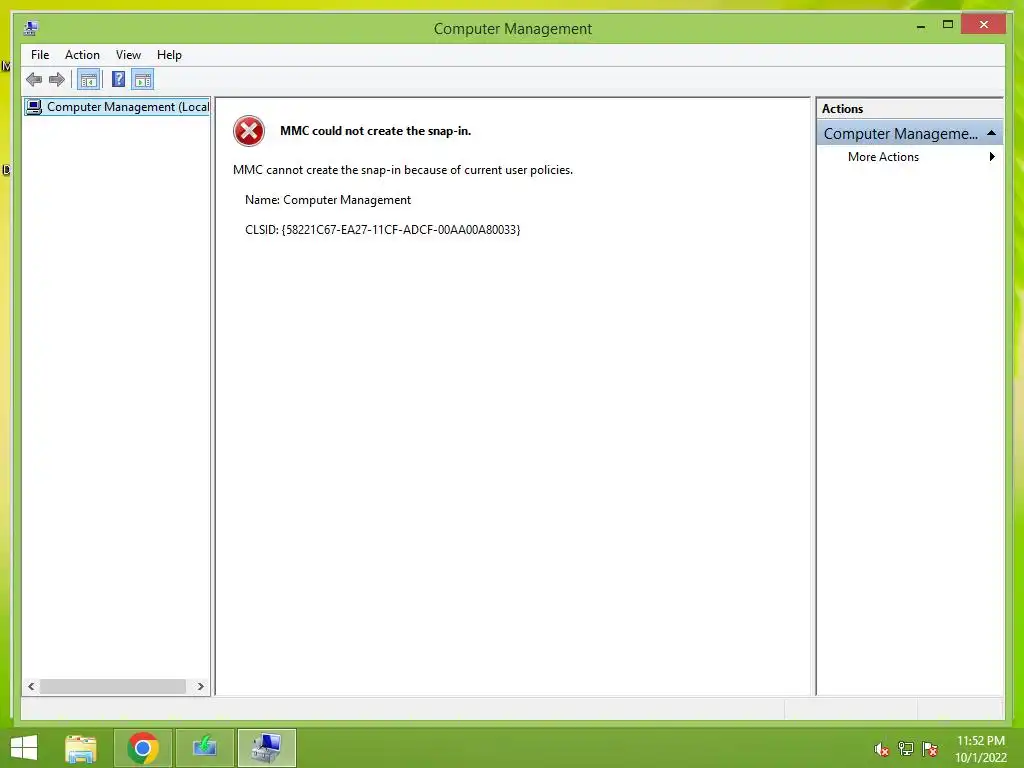This screenshot has width=1024, height=768.
Task: Open the Action menu
Action: click(82, 55)
